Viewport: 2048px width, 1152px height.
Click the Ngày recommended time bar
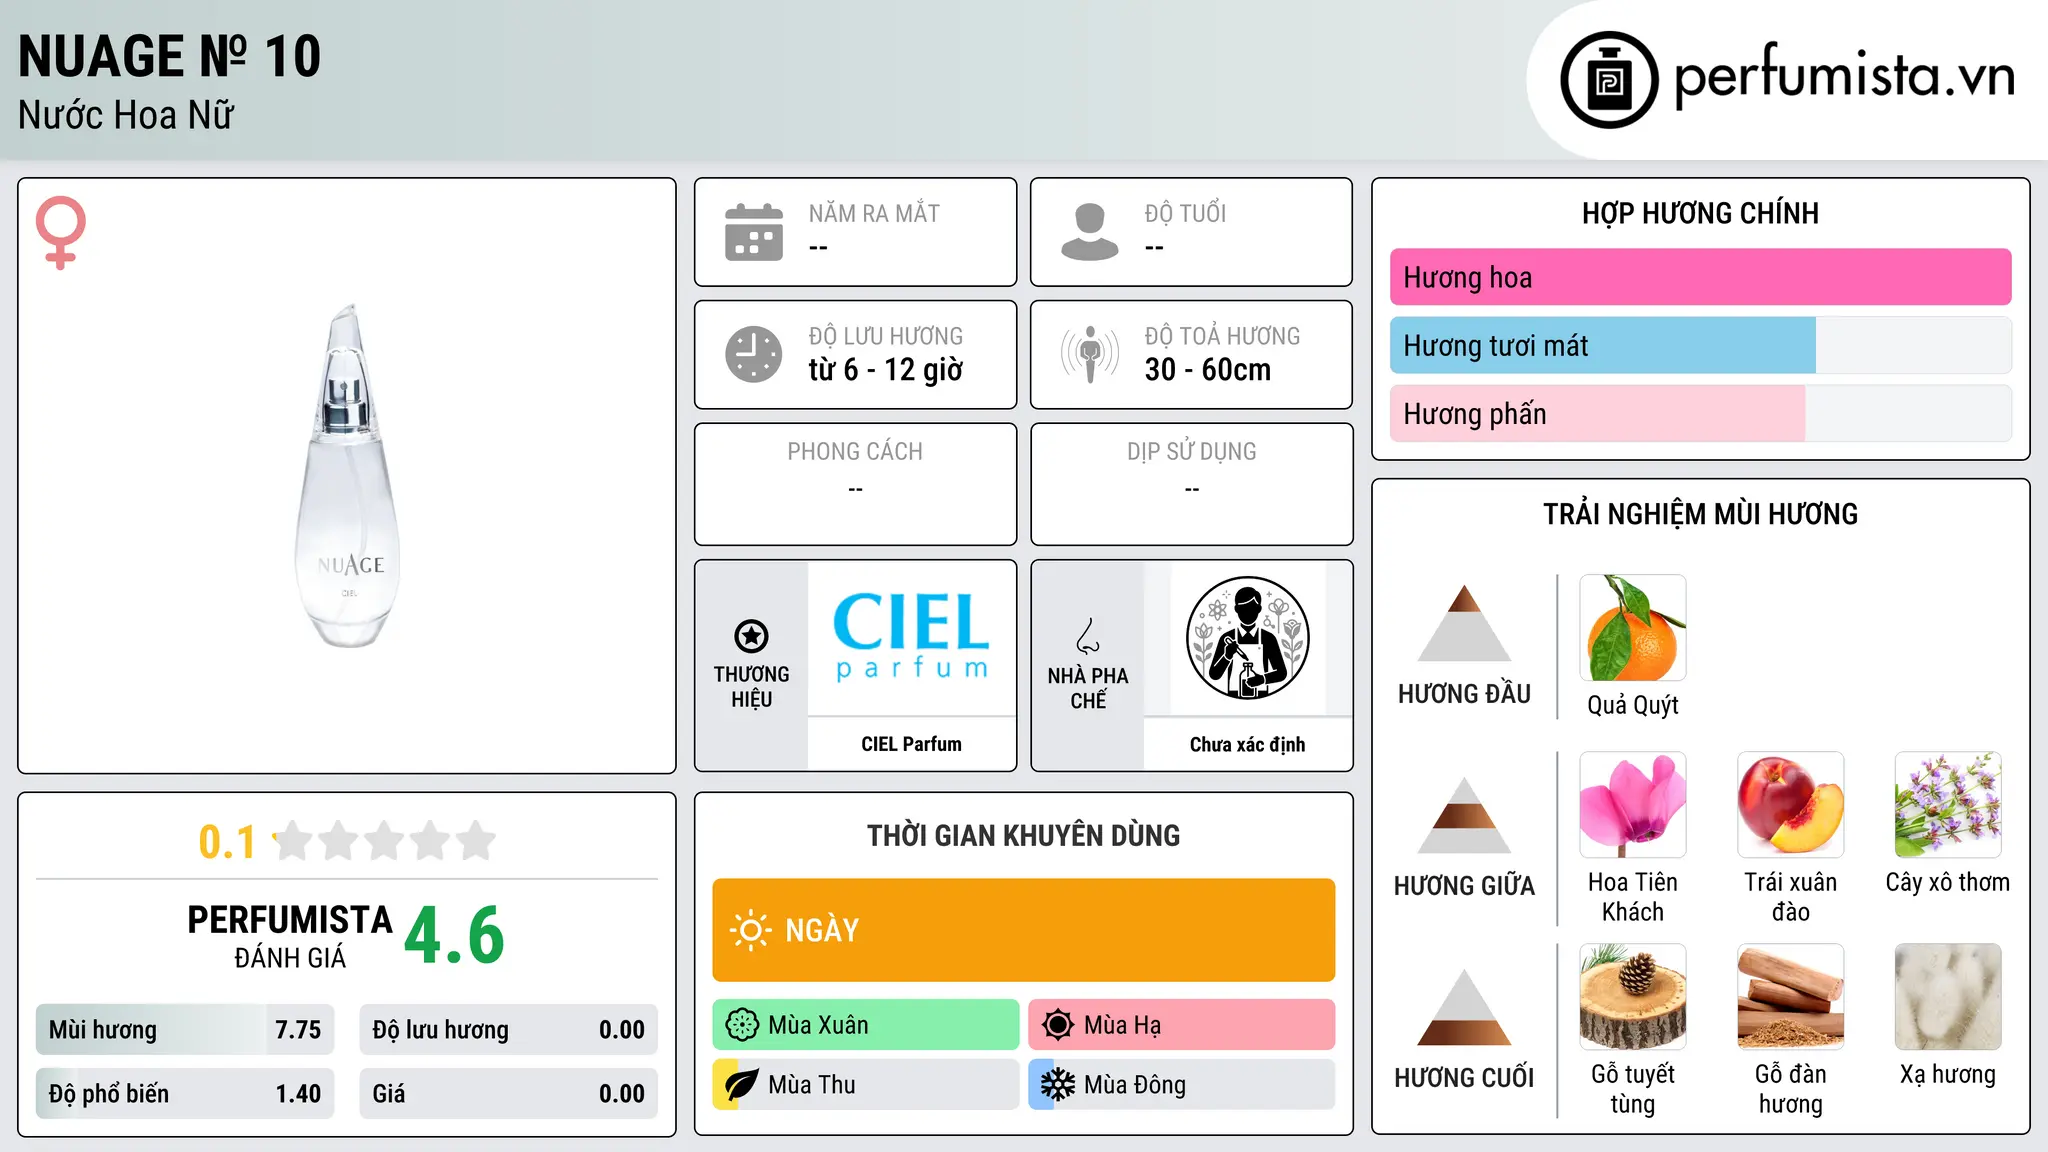[x=1023, y=930]
